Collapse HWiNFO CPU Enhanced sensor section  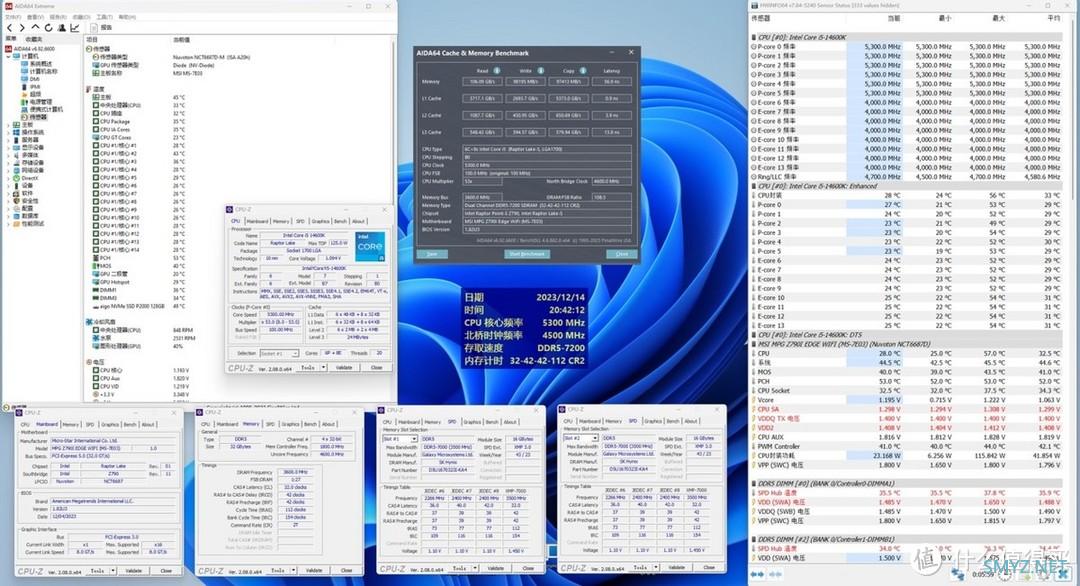tap(754, 186)
